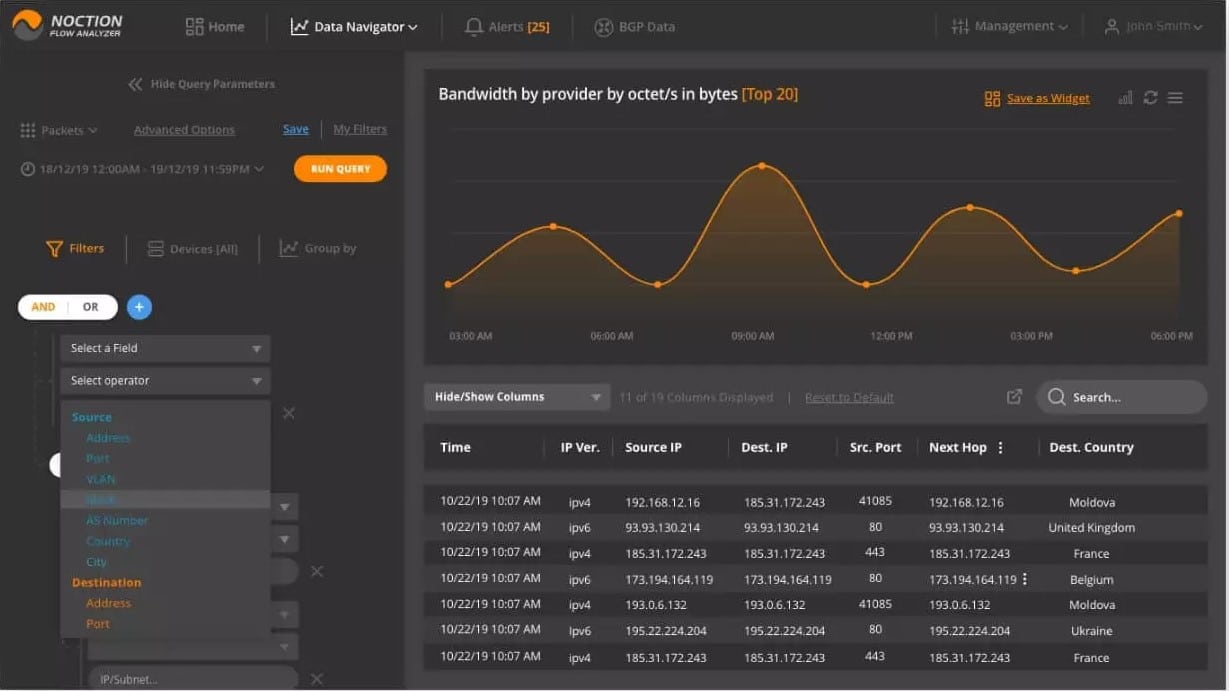Viewport: 1229px width, 691px height.
Task: Choose VLAN in the field list
Action: (x=101, y=480)
